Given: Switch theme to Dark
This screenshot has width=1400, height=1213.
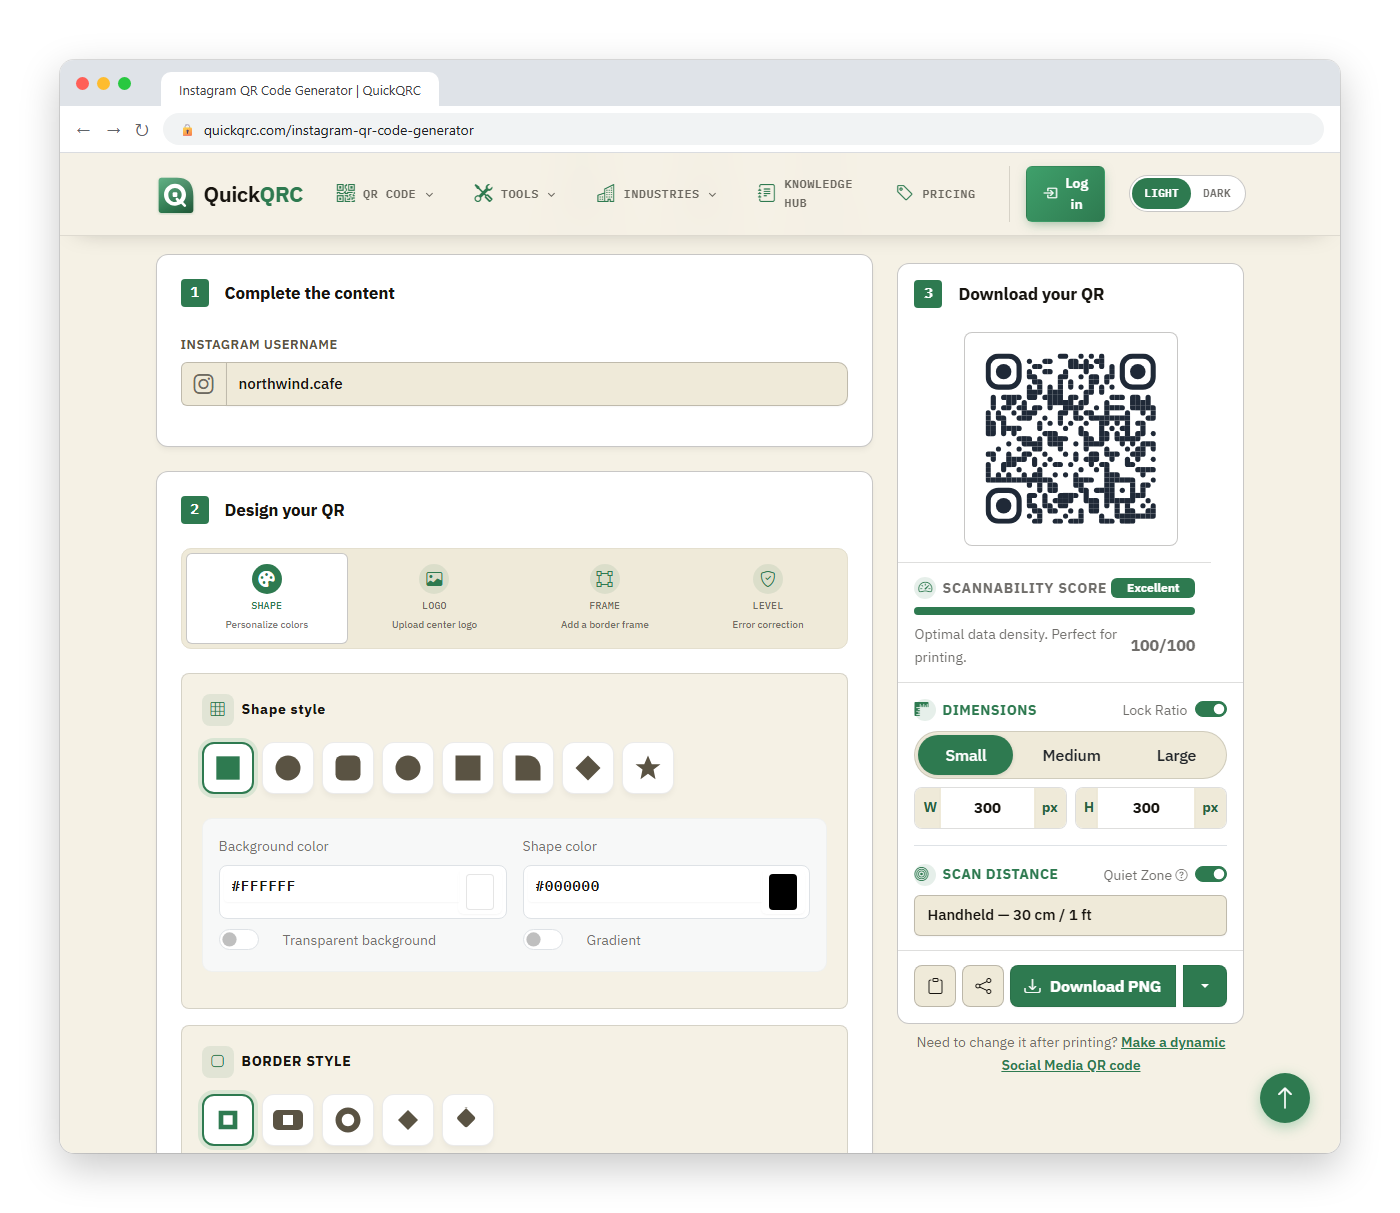Looking at the screenshot, I should tap(1217, 194).
